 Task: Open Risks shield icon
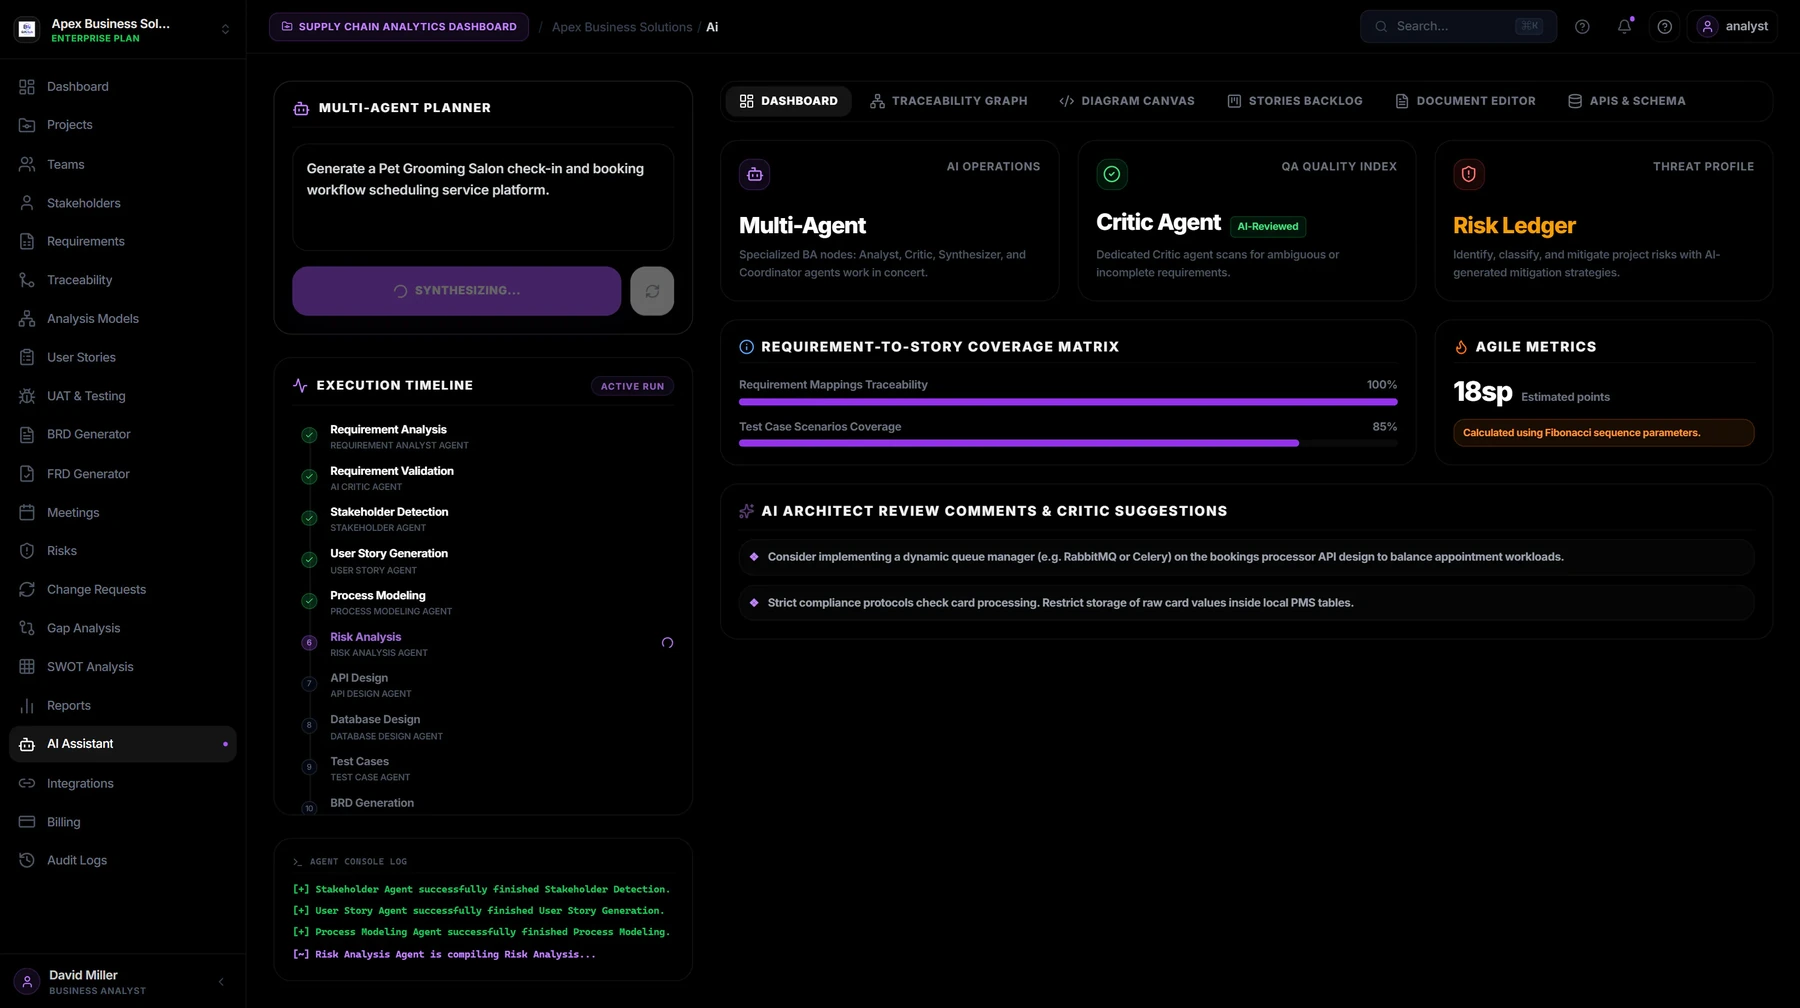tap(27, 551)
